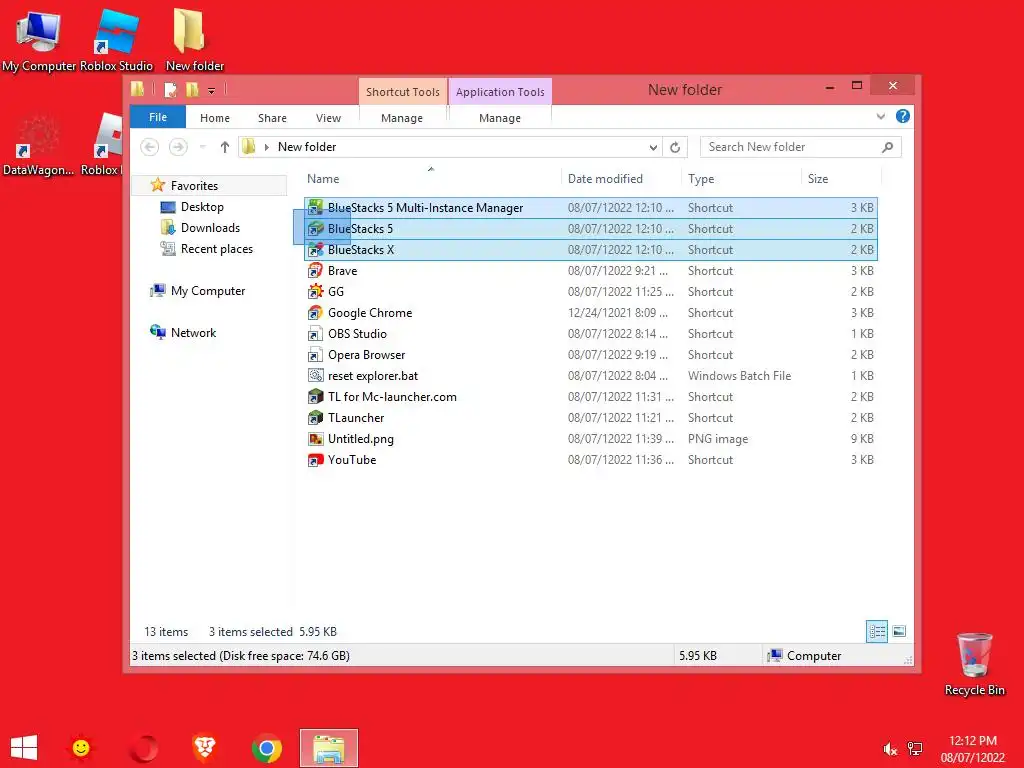Click breadcrumb arrow before New folder

266,147
